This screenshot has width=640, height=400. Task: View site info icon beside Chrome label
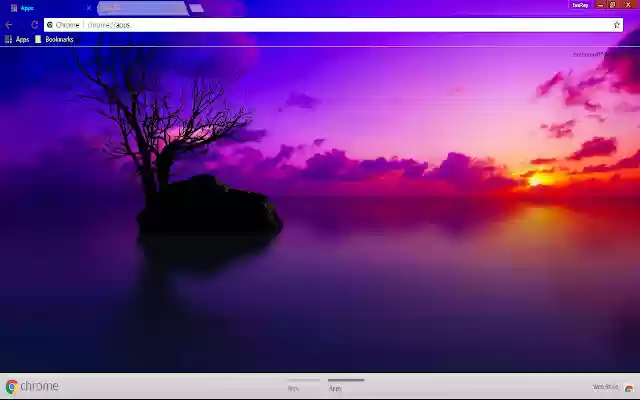tap(50, 25)
